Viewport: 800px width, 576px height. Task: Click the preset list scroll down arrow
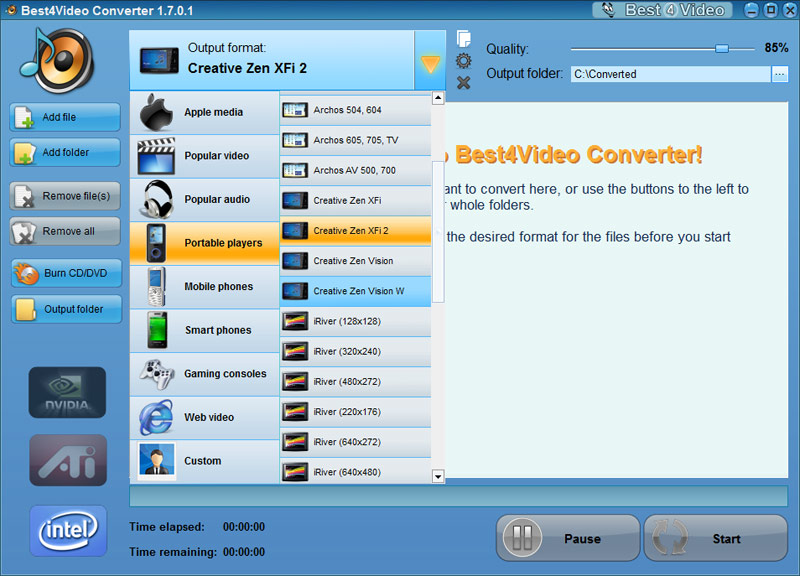tap(438, 477)
